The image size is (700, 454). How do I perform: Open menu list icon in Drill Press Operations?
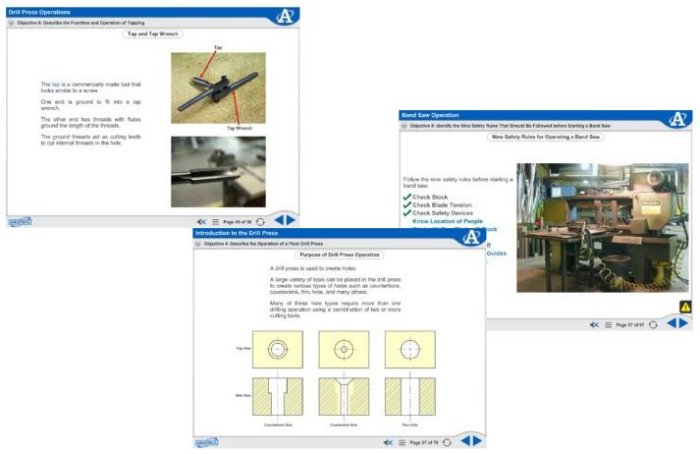(215, 220)
